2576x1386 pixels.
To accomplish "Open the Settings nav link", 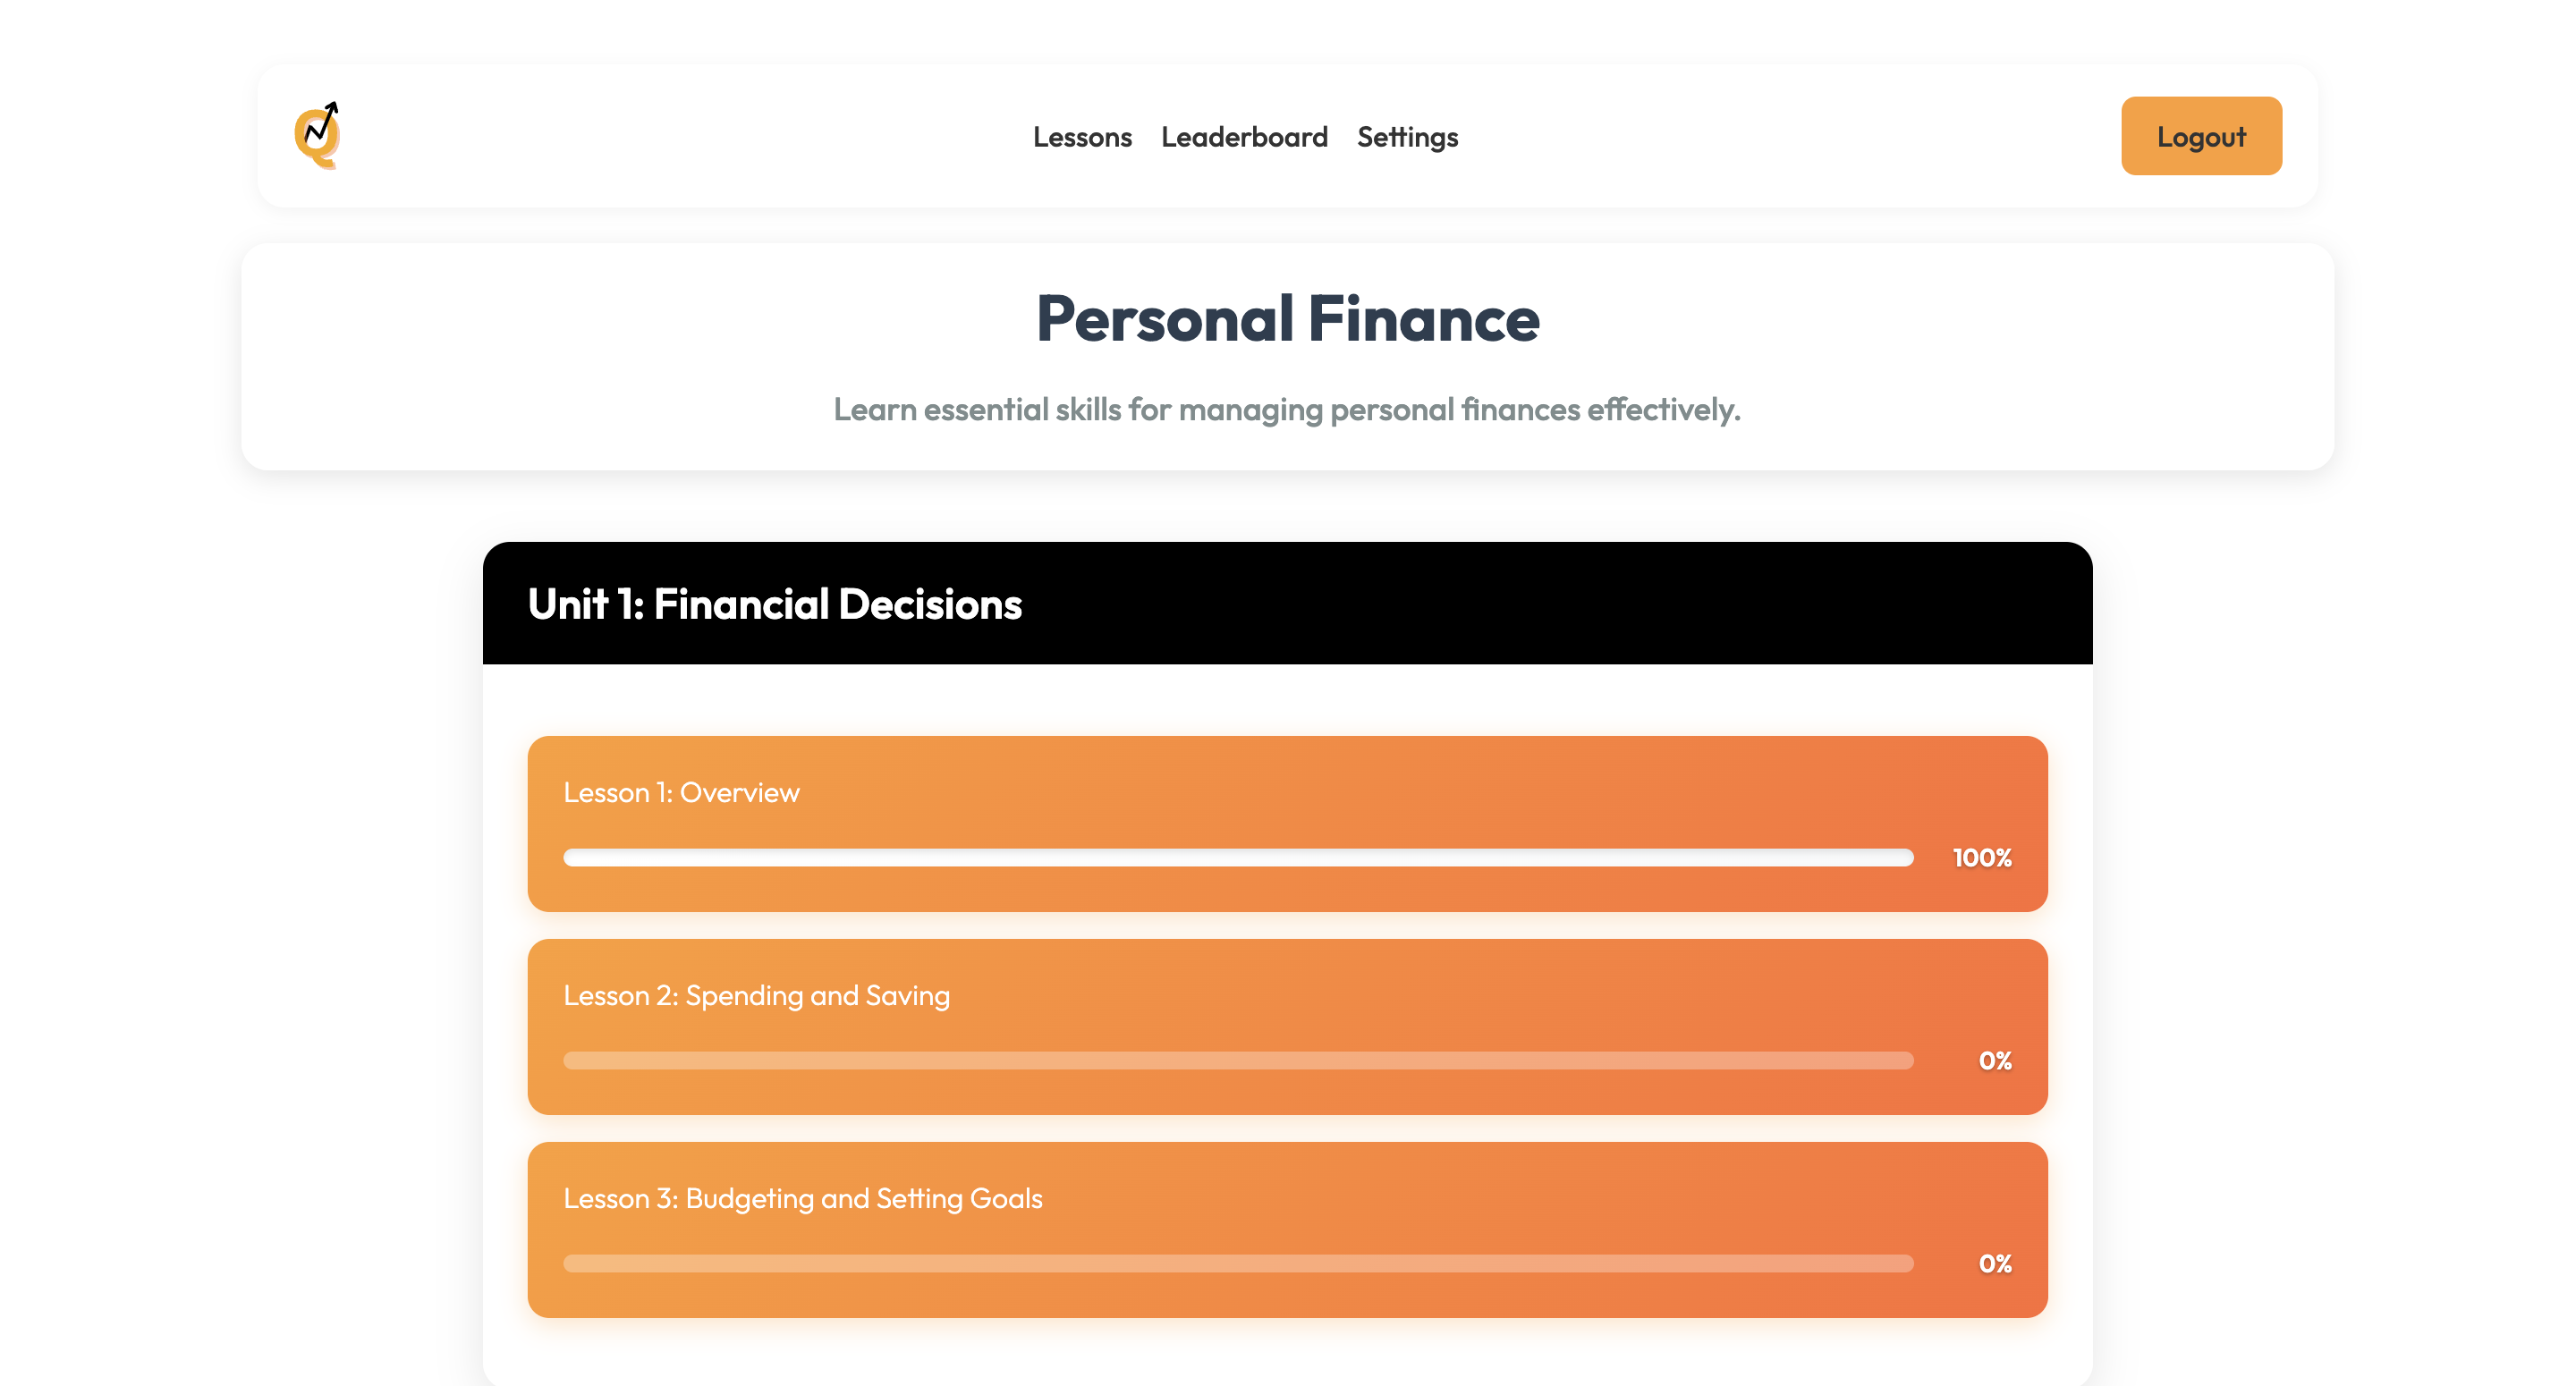I will coord(1407,137).
